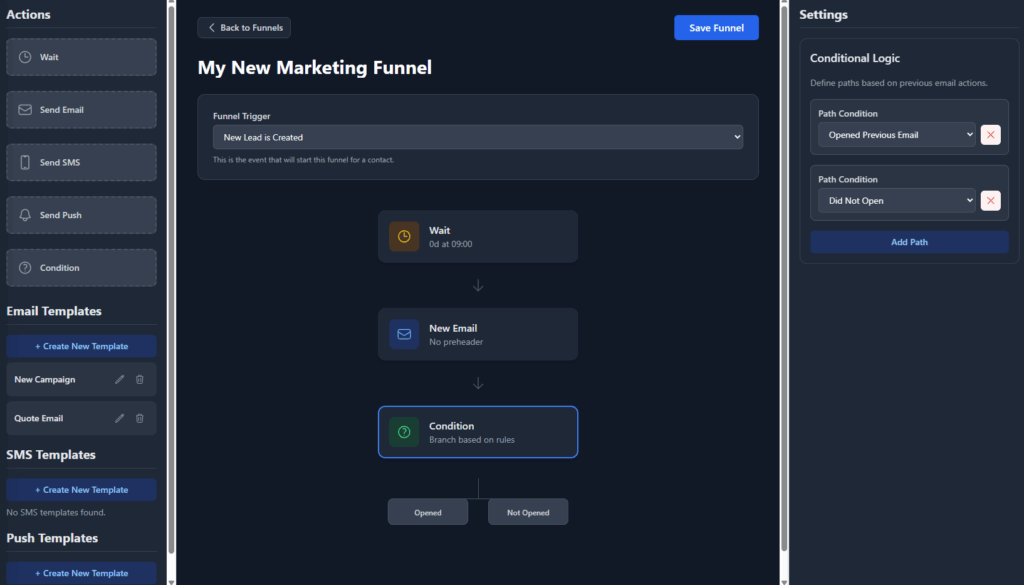Go Back to Funnels

(244, 28)
